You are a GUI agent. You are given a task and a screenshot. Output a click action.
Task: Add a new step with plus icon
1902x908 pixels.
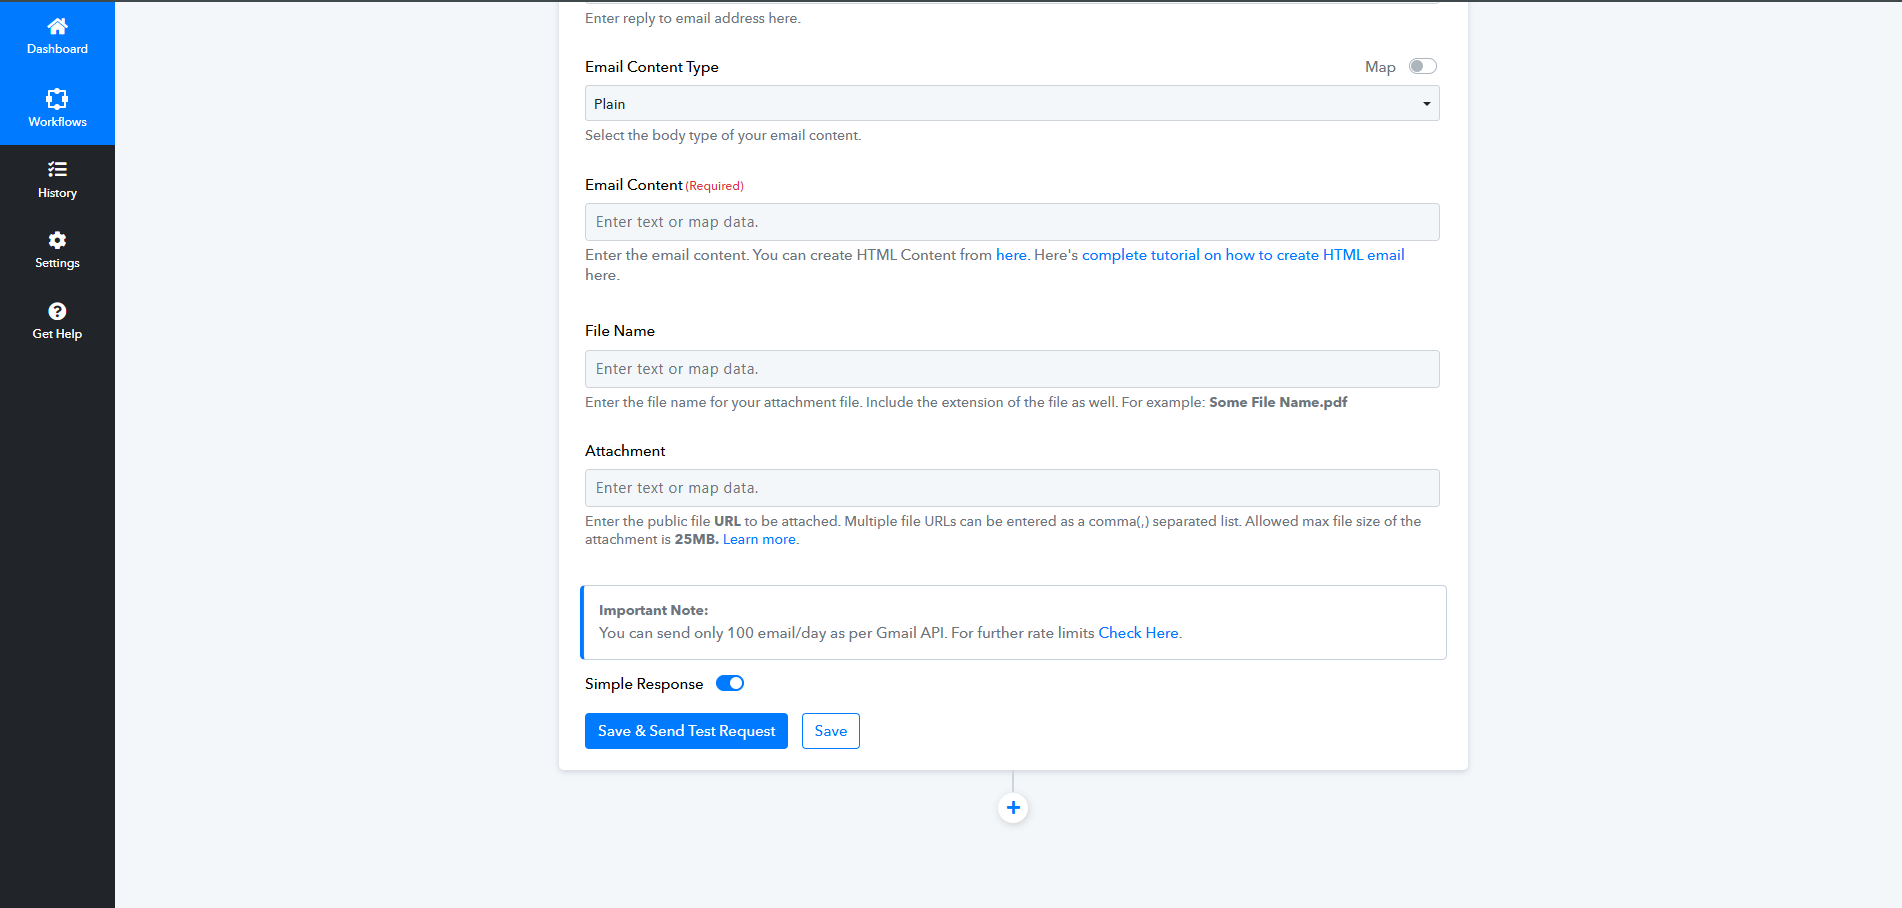(x=1013, y=808)
